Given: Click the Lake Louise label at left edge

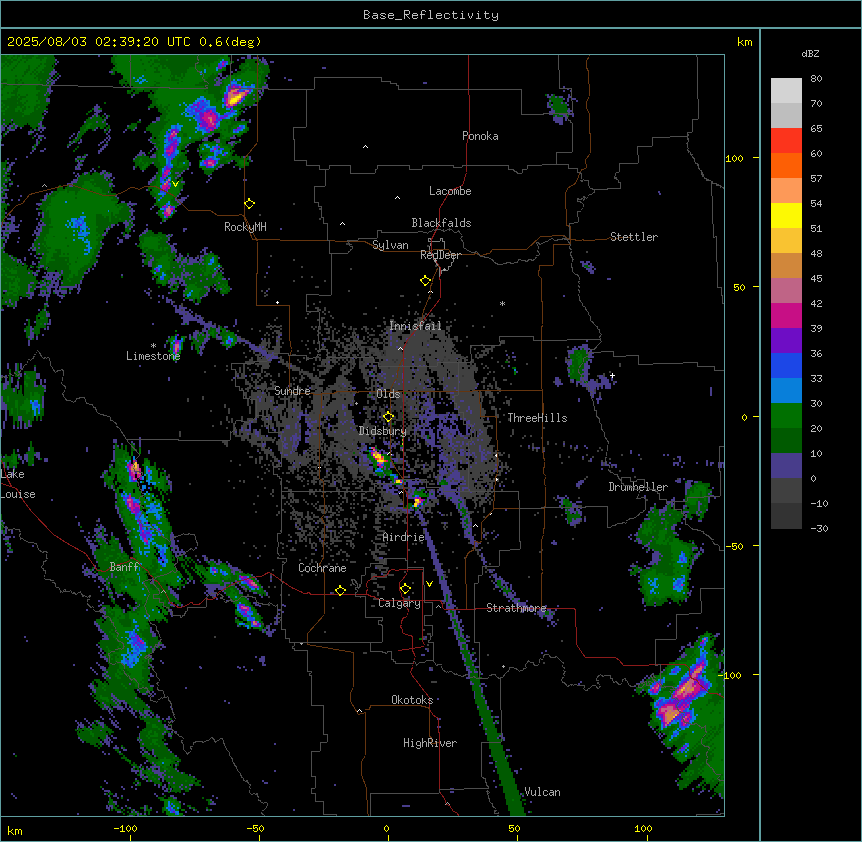Looking at the screenshot, I should 18,484.
